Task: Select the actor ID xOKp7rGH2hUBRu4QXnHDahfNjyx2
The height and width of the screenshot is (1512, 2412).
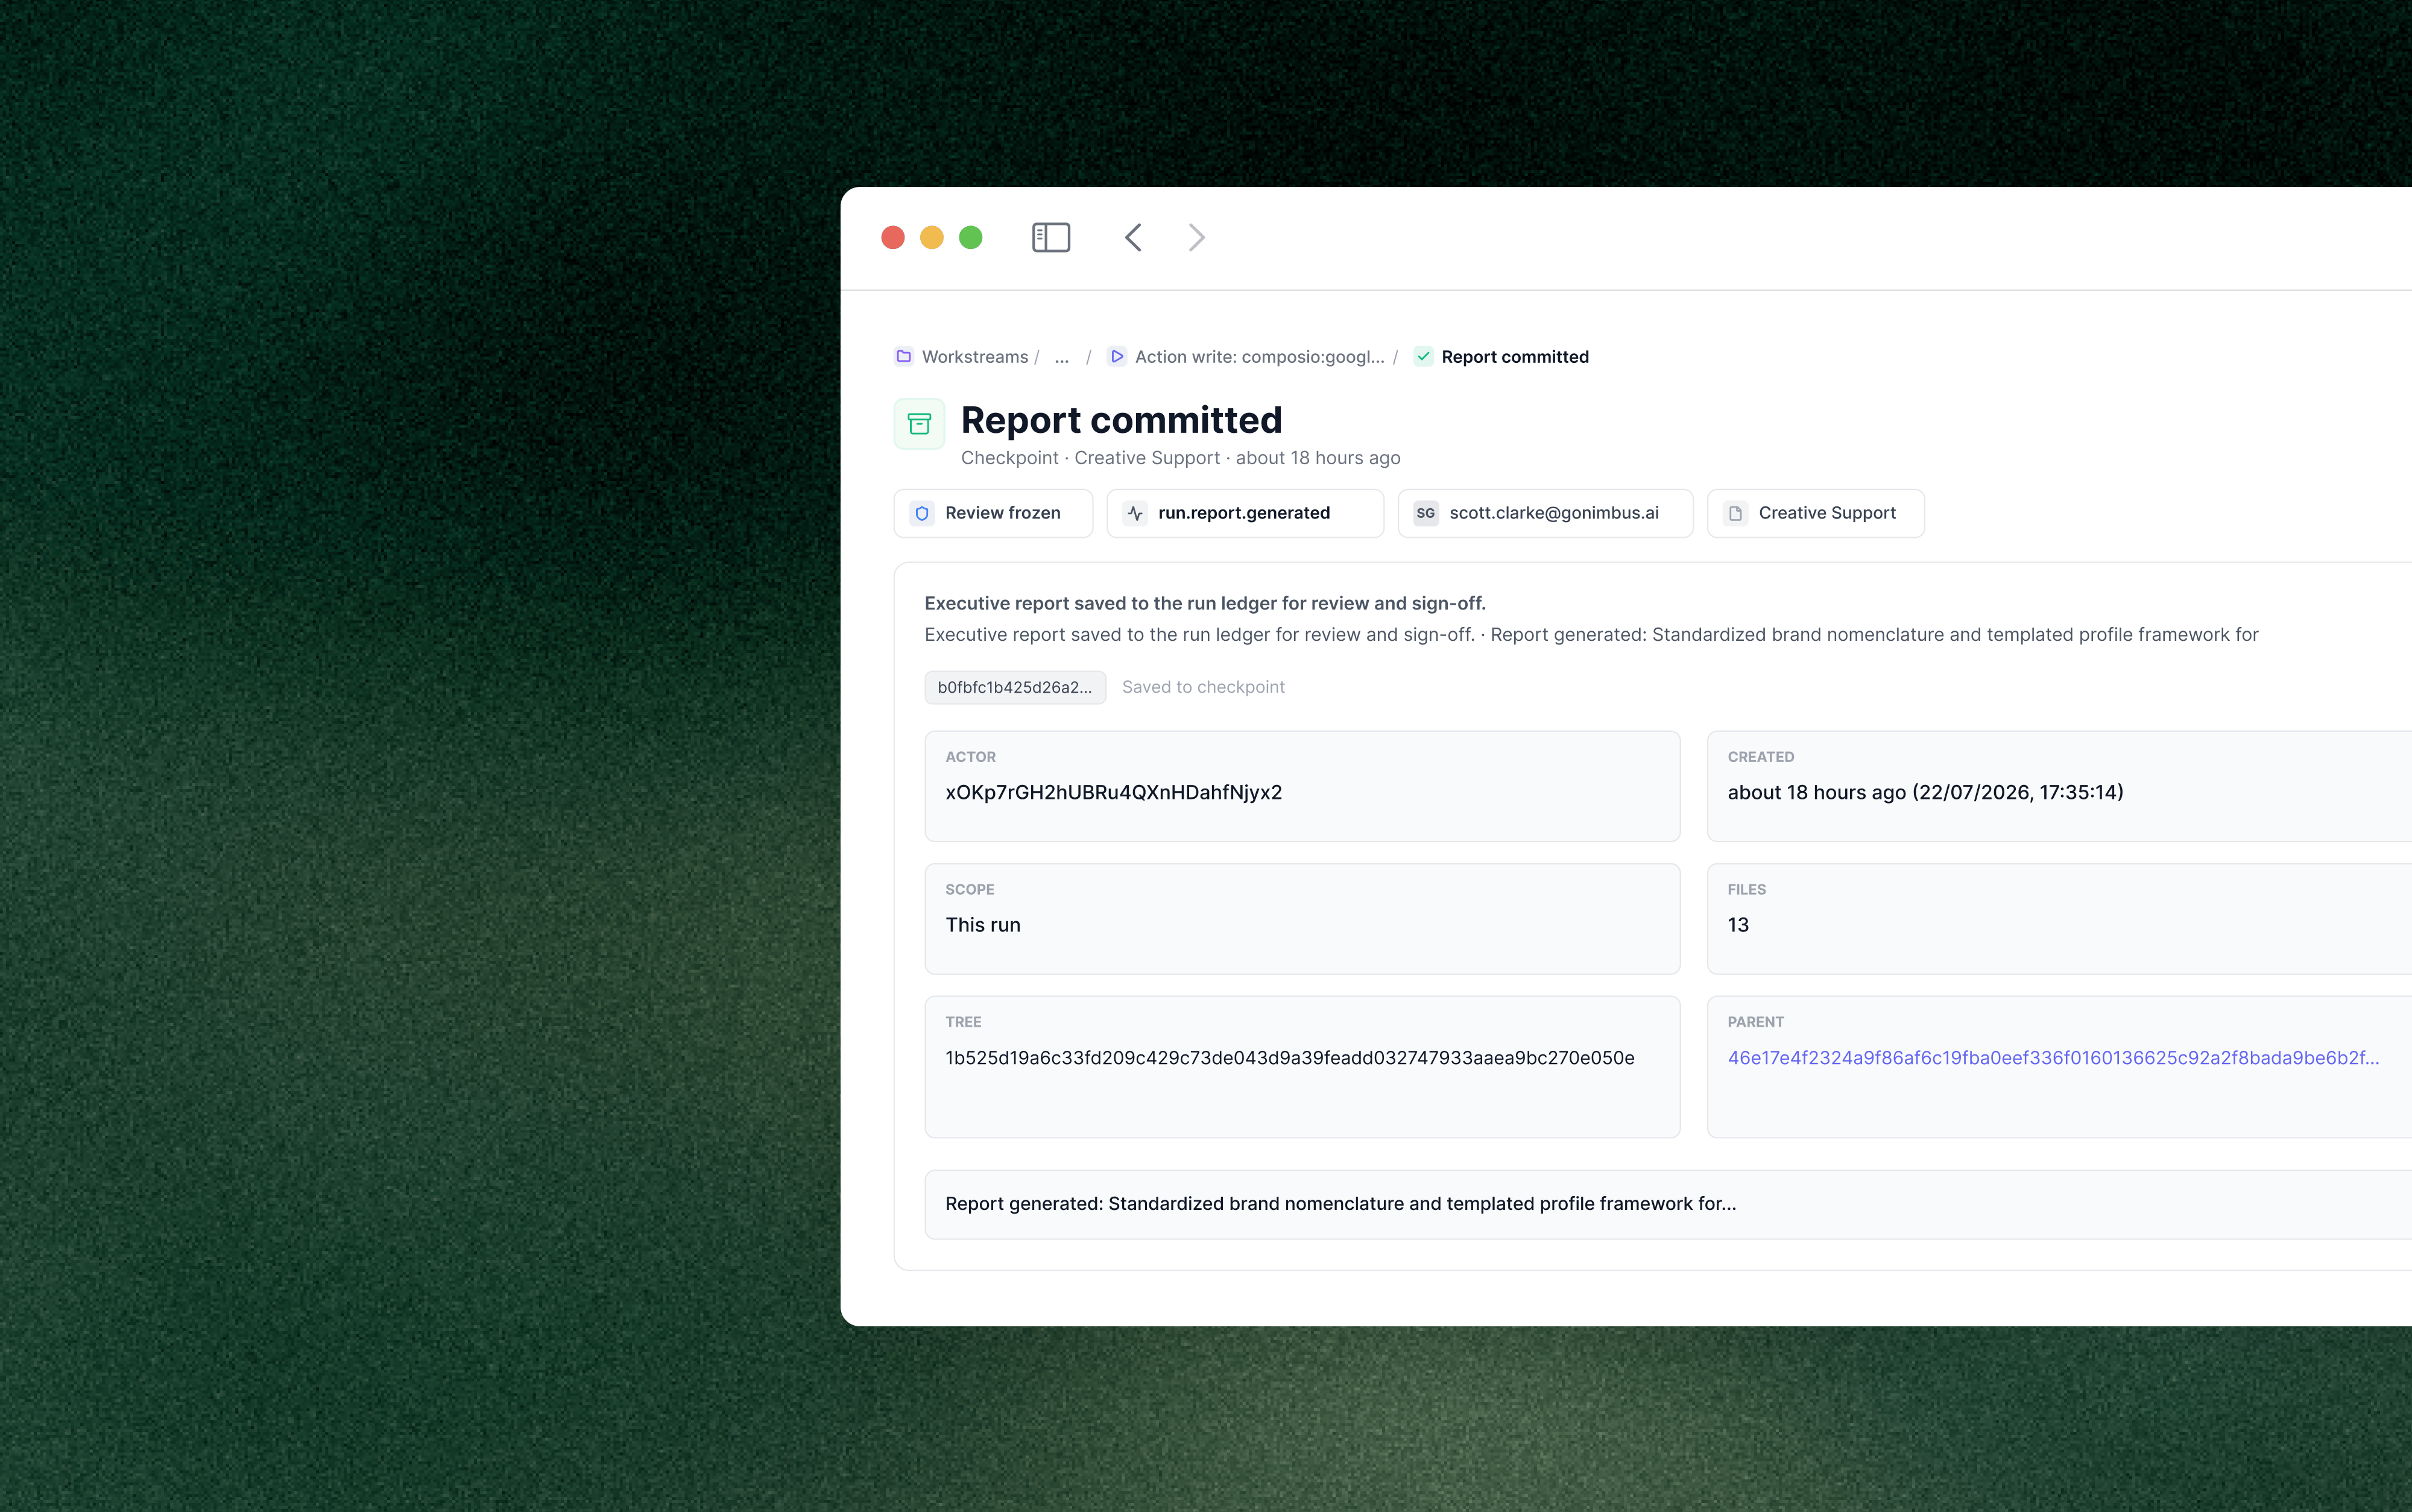Action: tap(1114, 792)
